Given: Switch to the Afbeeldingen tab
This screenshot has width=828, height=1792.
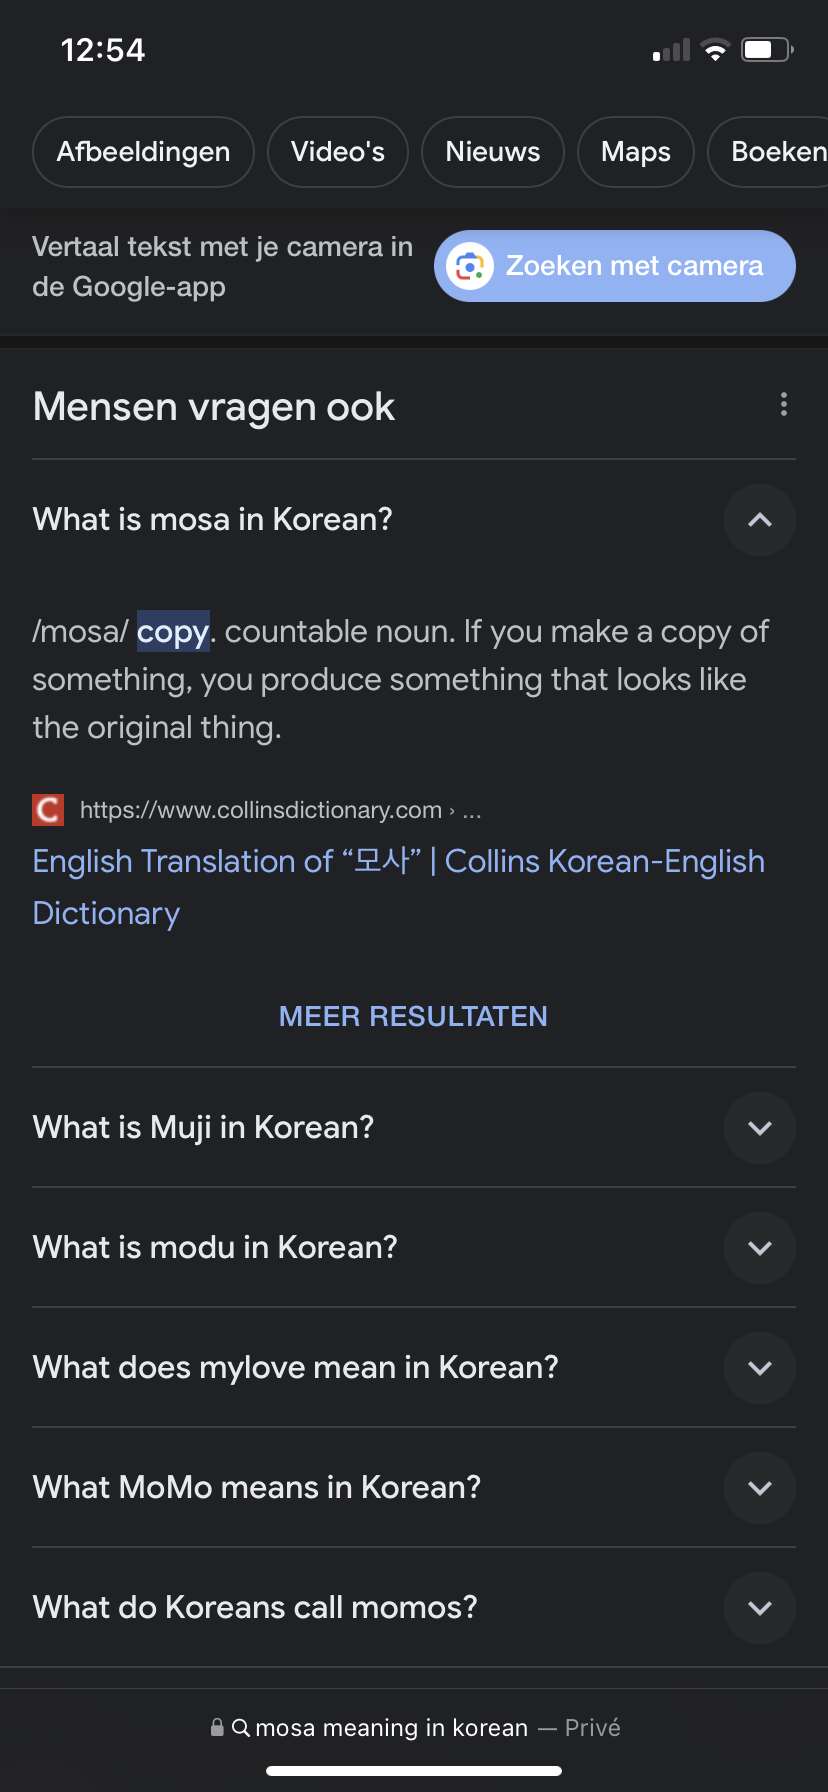Looking at the screenshot, I should (143, 152).
